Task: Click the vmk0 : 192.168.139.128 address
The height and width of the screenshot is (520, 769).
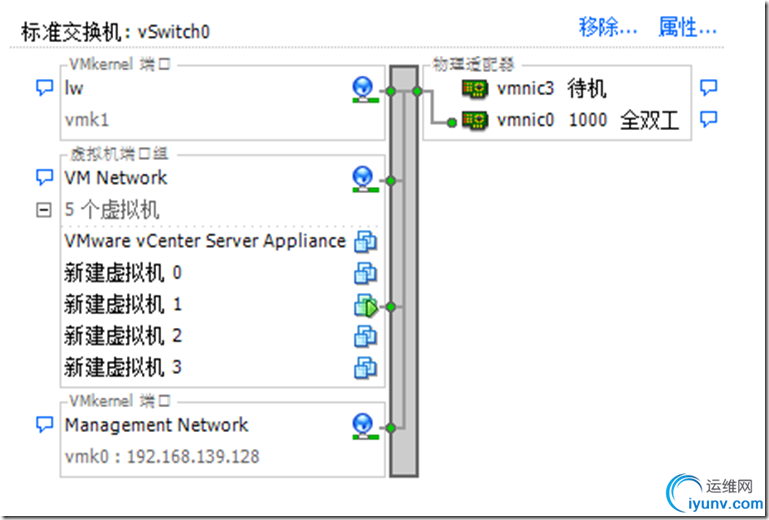Action: point(162,457)
